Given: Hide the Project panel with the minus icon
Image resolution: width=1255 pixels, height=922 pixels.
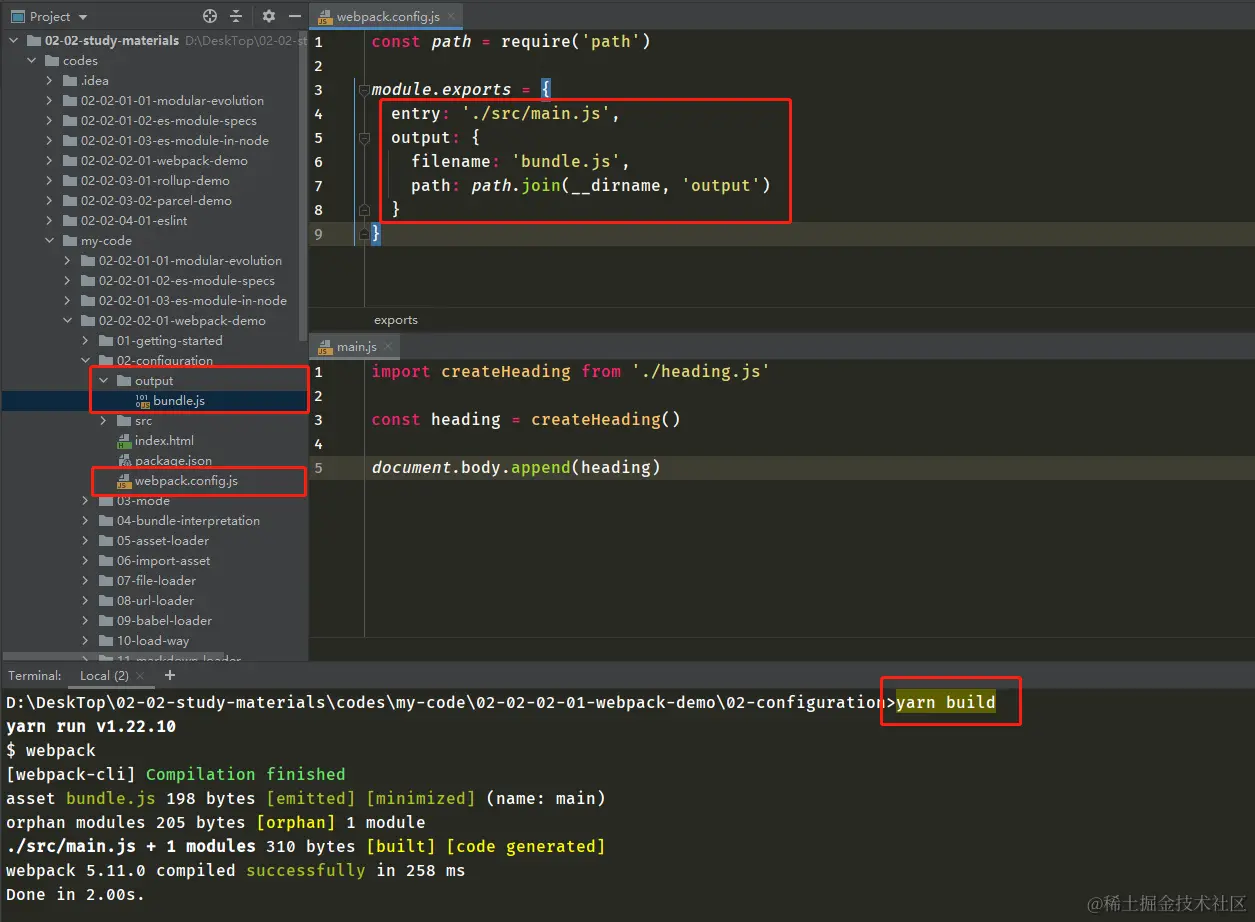Looking at the screenshot, I should pos(294,16).
